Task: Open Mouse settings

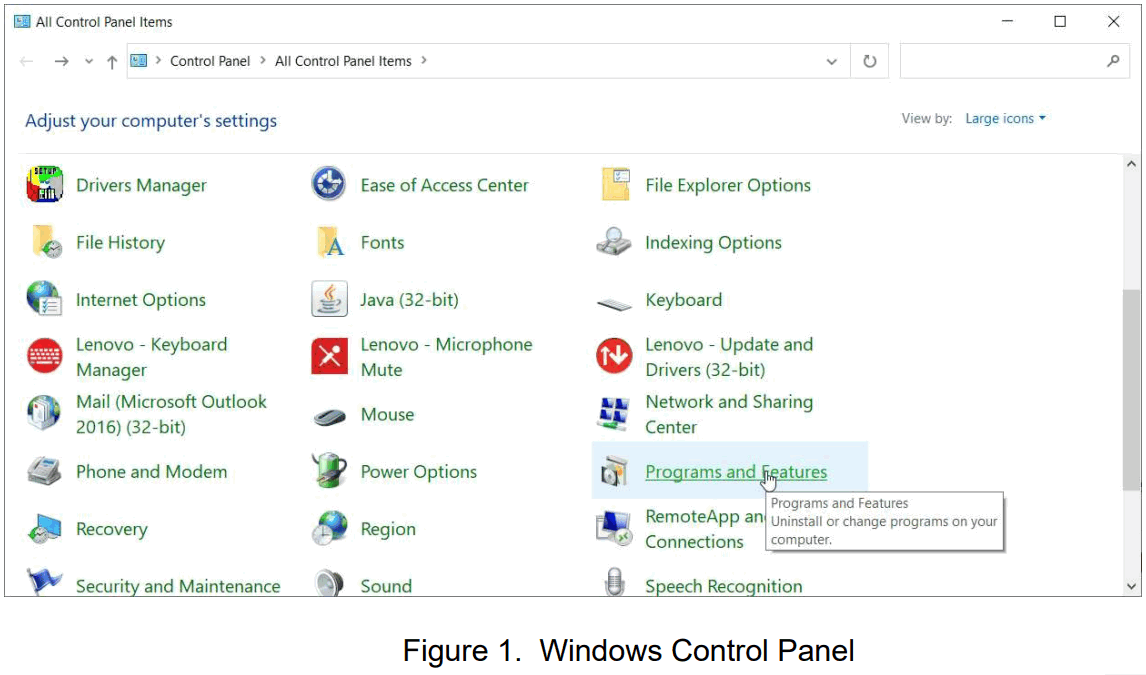Action: (x=386, y=414)
